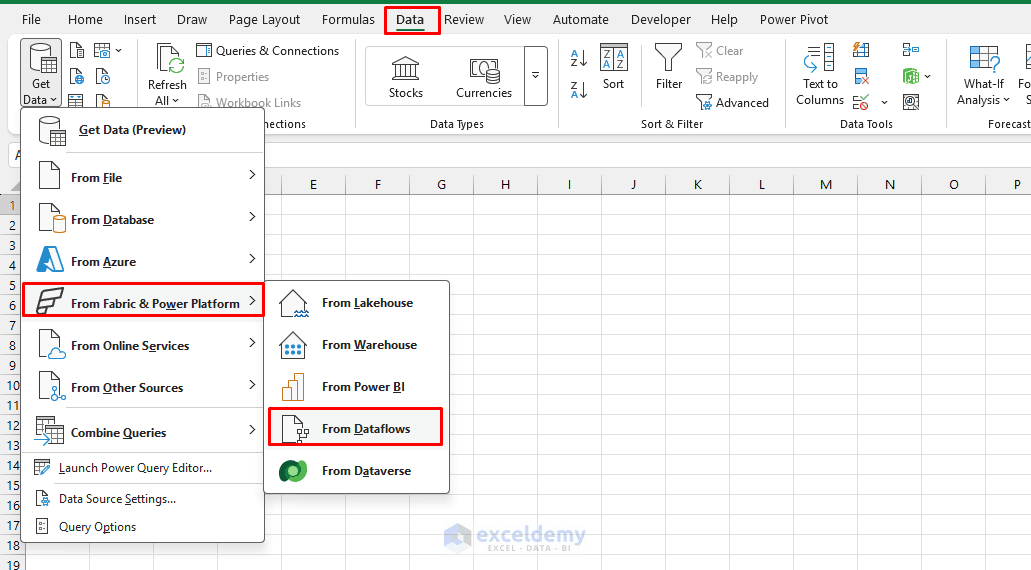Screen dimensions: 1031x570
Task: Switch to the Developer ribbon tab
Action: [x=661, y=20]
